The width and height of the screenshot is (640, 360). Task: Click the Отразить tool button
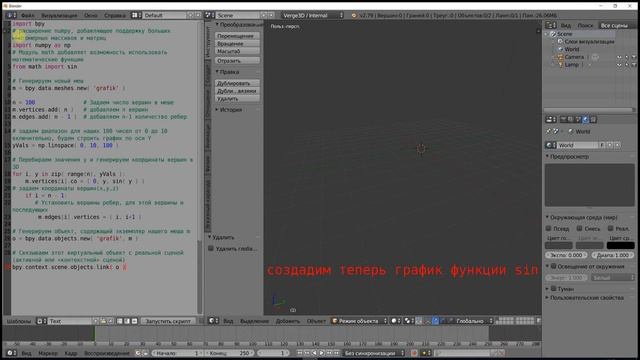coord(237,61)
